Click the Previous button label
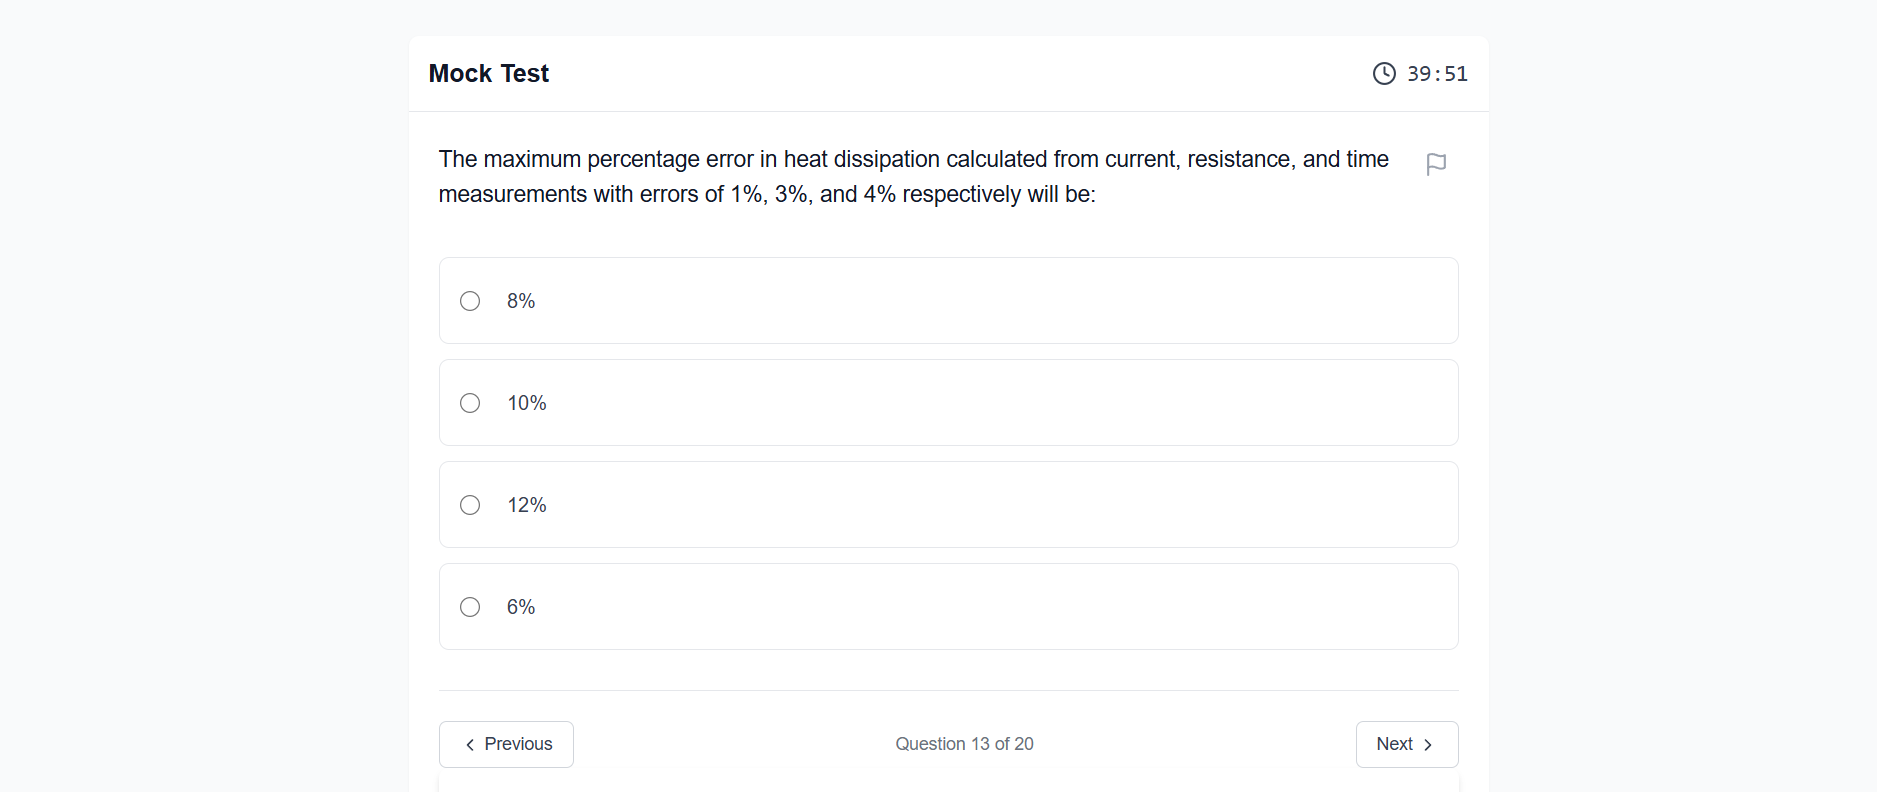1877x792 pixels. [x=518, y=744]
